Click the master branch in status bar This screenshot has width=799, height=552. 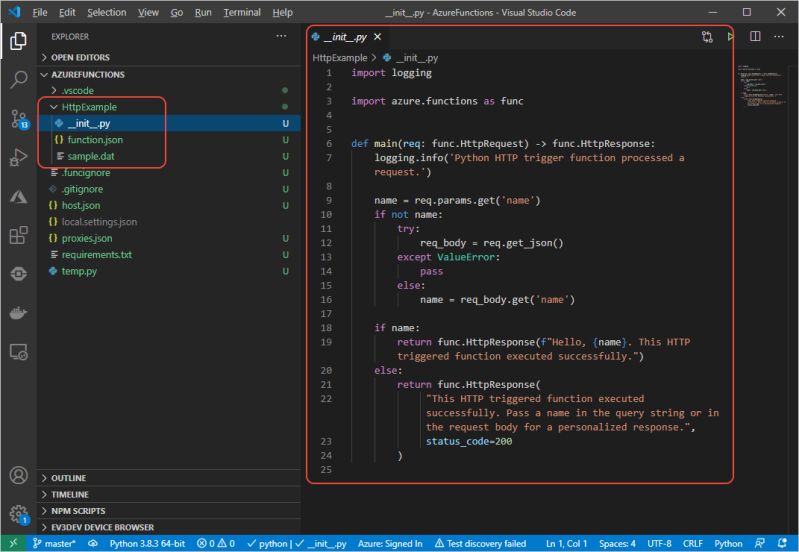tap(54, 543)
